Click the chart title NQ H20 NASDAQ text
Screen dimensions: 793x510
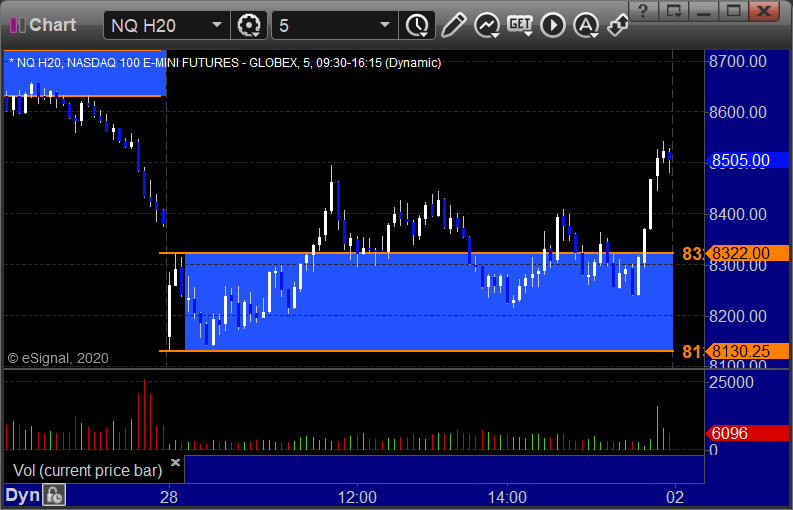click(225, 63)
